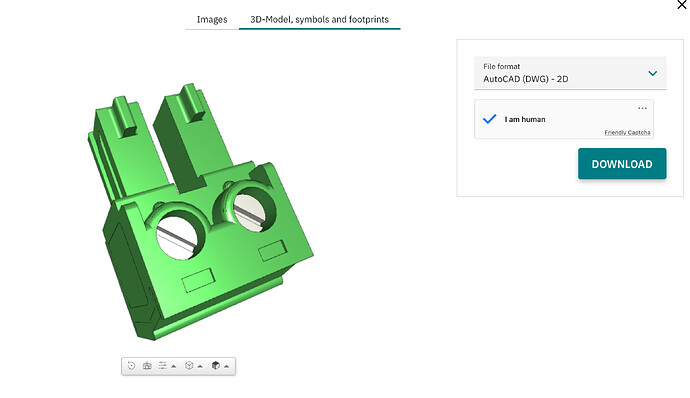Expand the arrow beside shaded cube icon
Image resolution: width=690 pixels, height=398 pixels.
coord(227,366)
